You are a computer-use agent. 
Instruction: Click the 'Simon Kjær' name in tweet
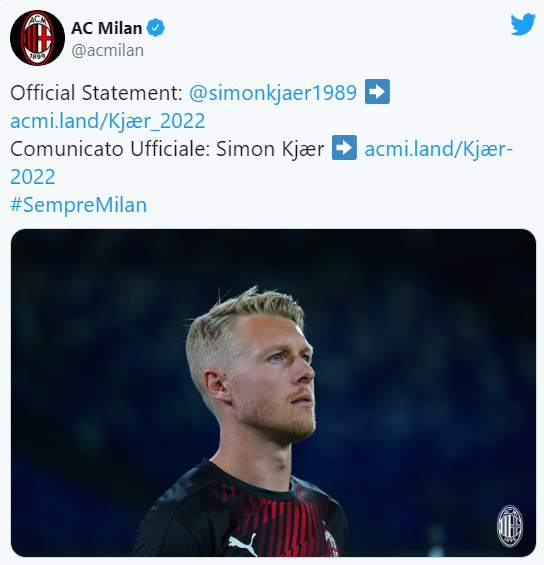tap(270, 149)
